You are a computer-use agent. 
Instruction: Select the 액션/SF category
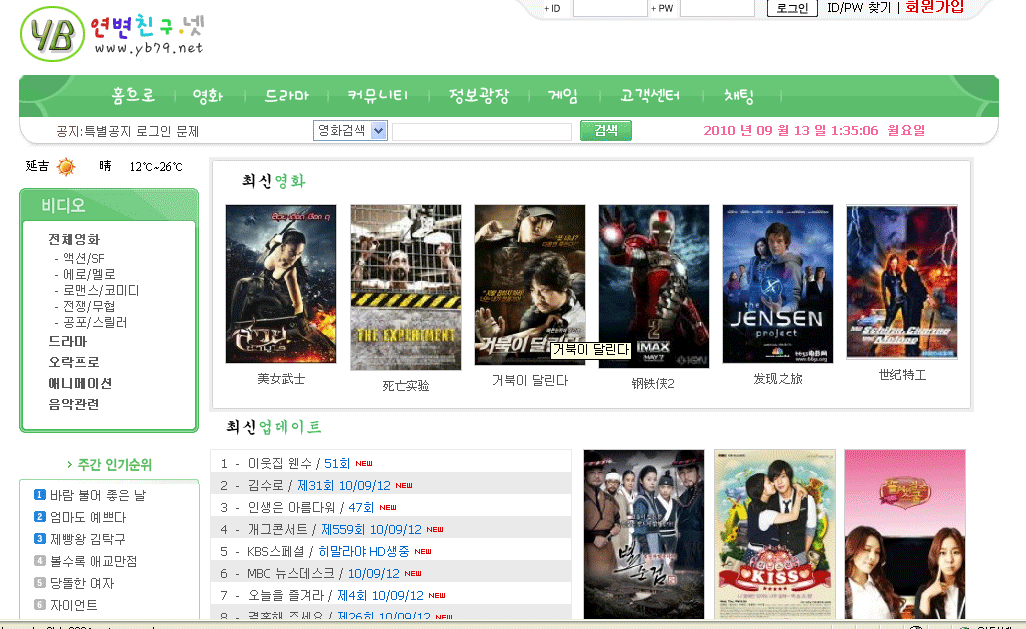[83, 259]
